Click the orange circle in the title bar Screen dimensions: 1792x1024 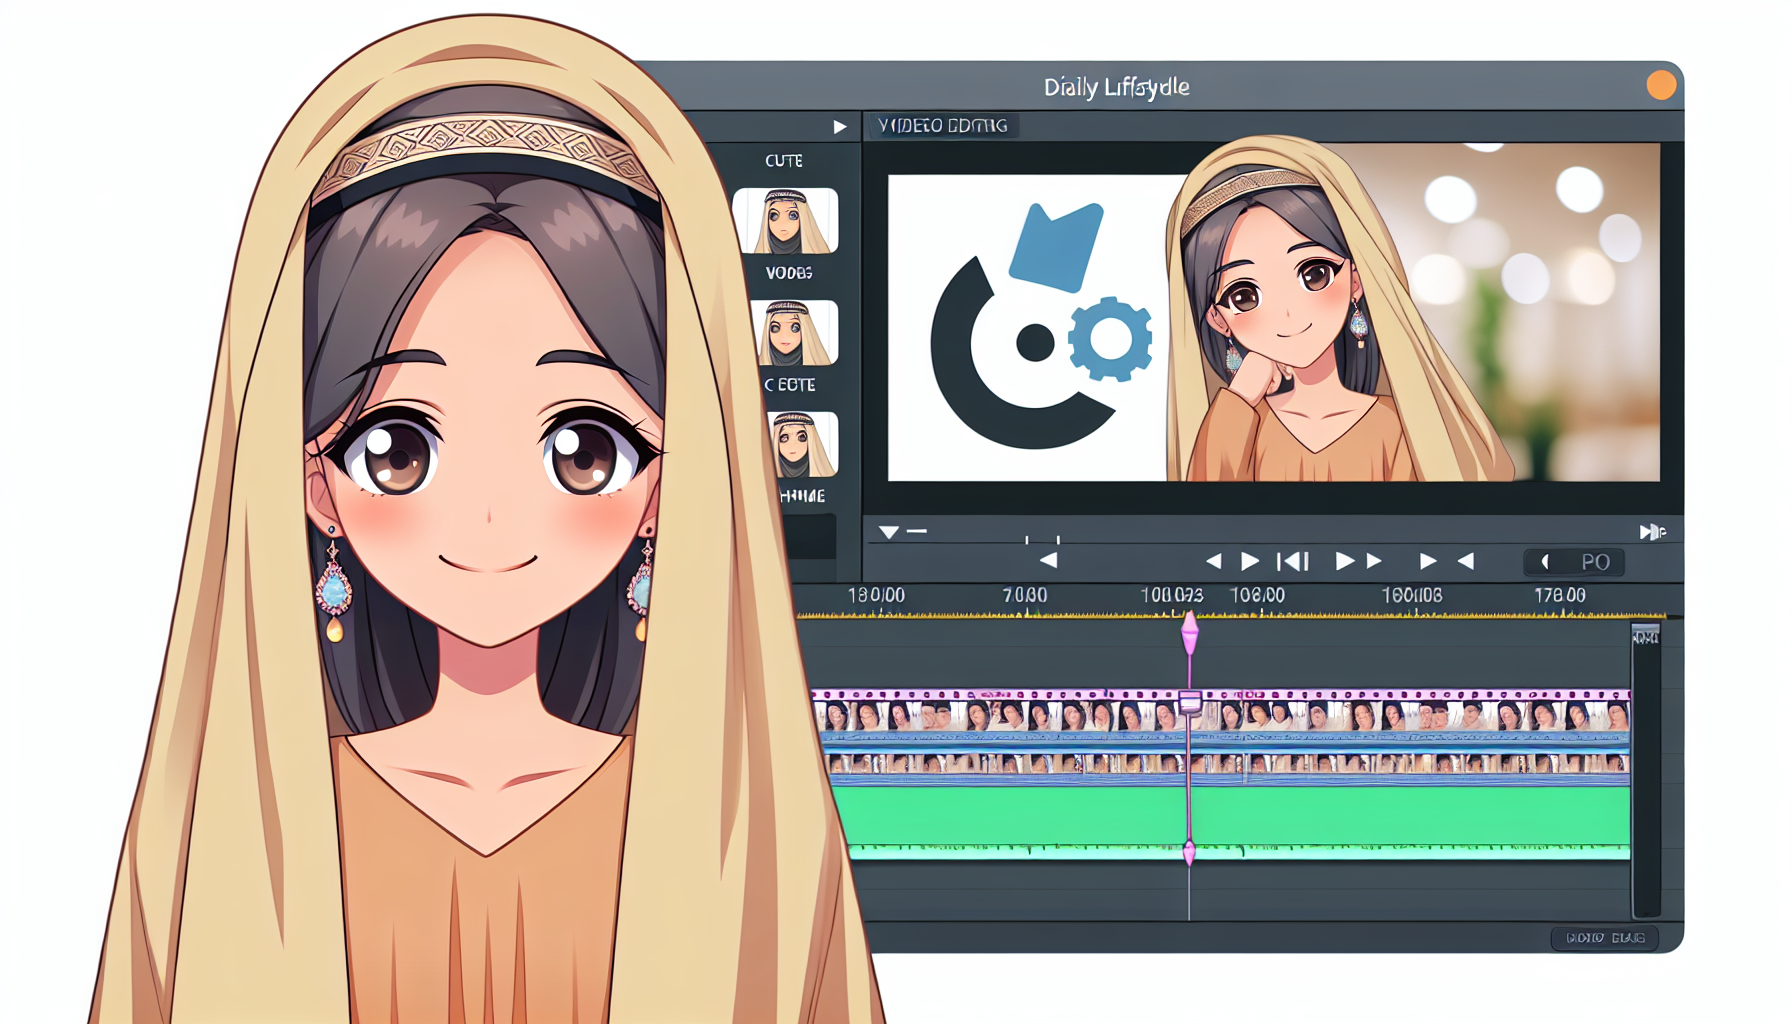1661,86
